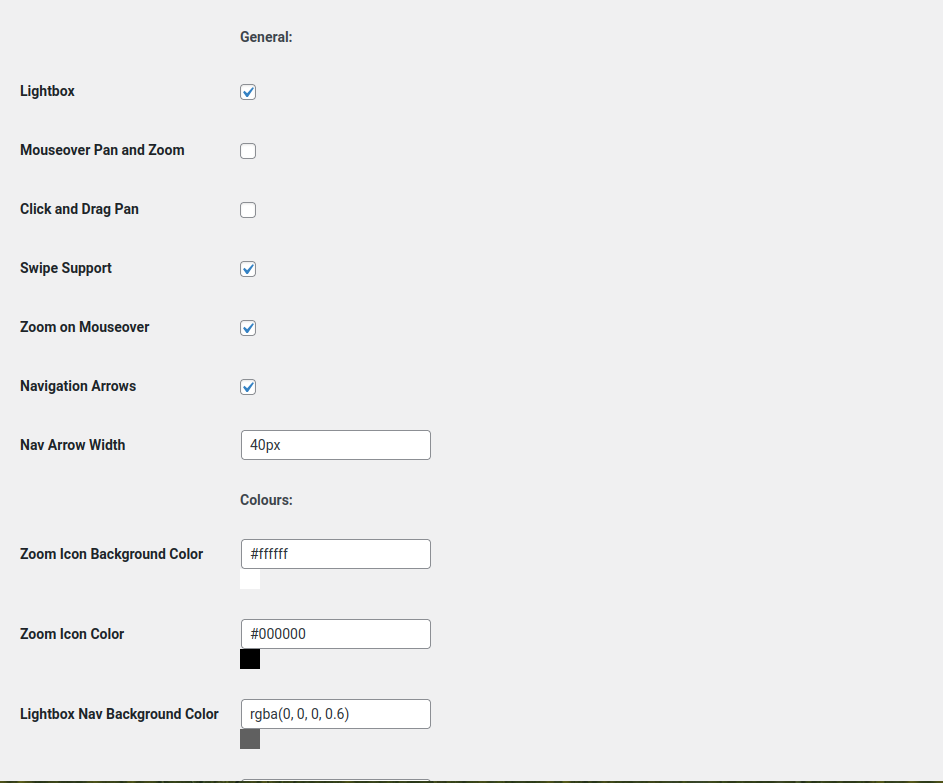This screenshot has height=783, width=943.
Task: Focus the Zoom Icon Background Color text field
Action: pyautogui.click(x=335, y=554)
